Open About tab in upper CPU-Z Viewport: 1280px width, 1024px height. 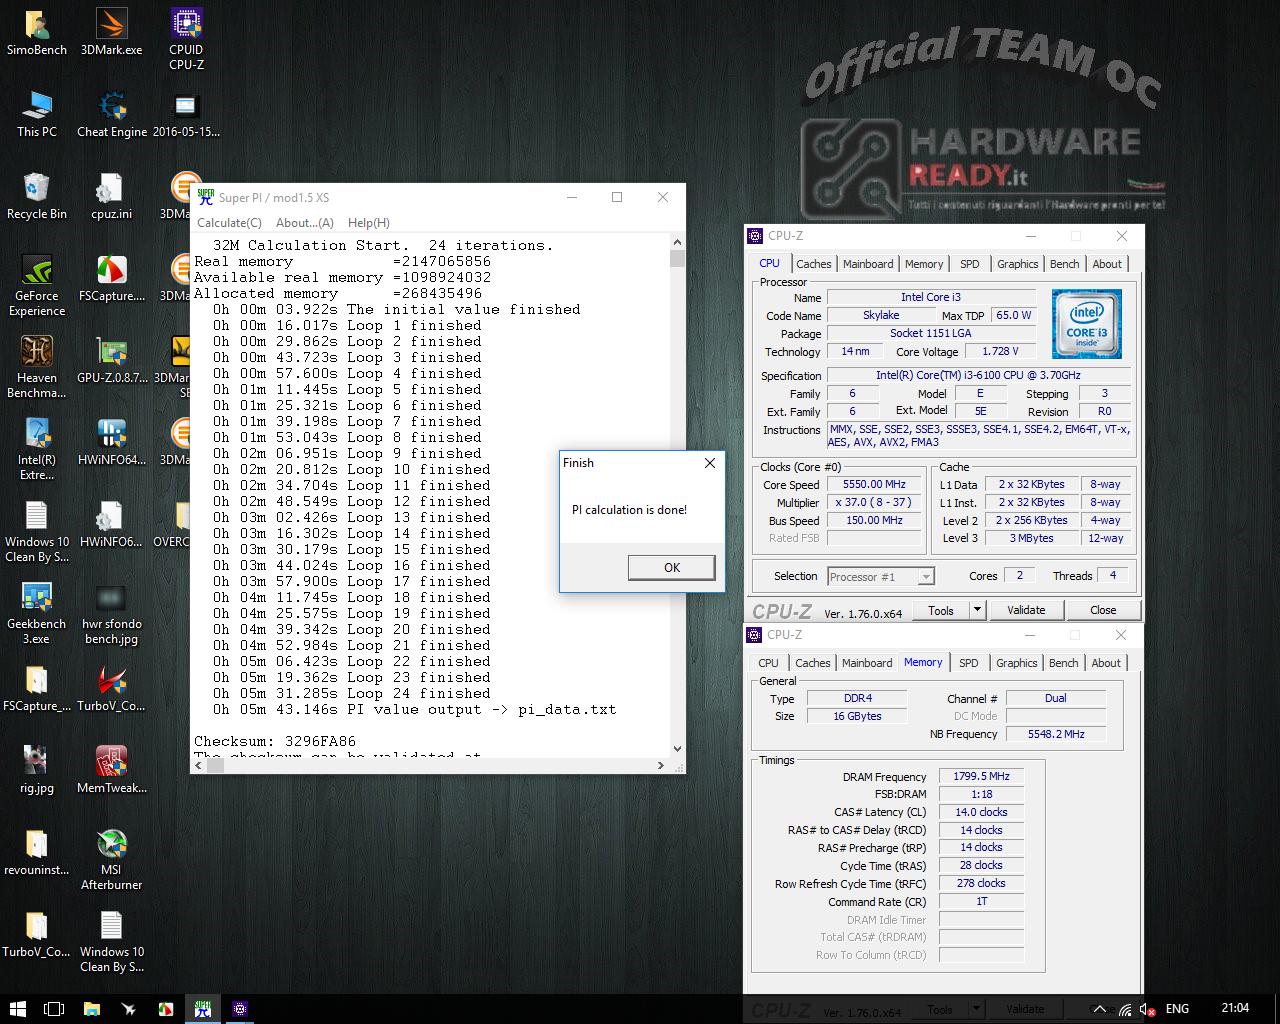pos(1107,264)
